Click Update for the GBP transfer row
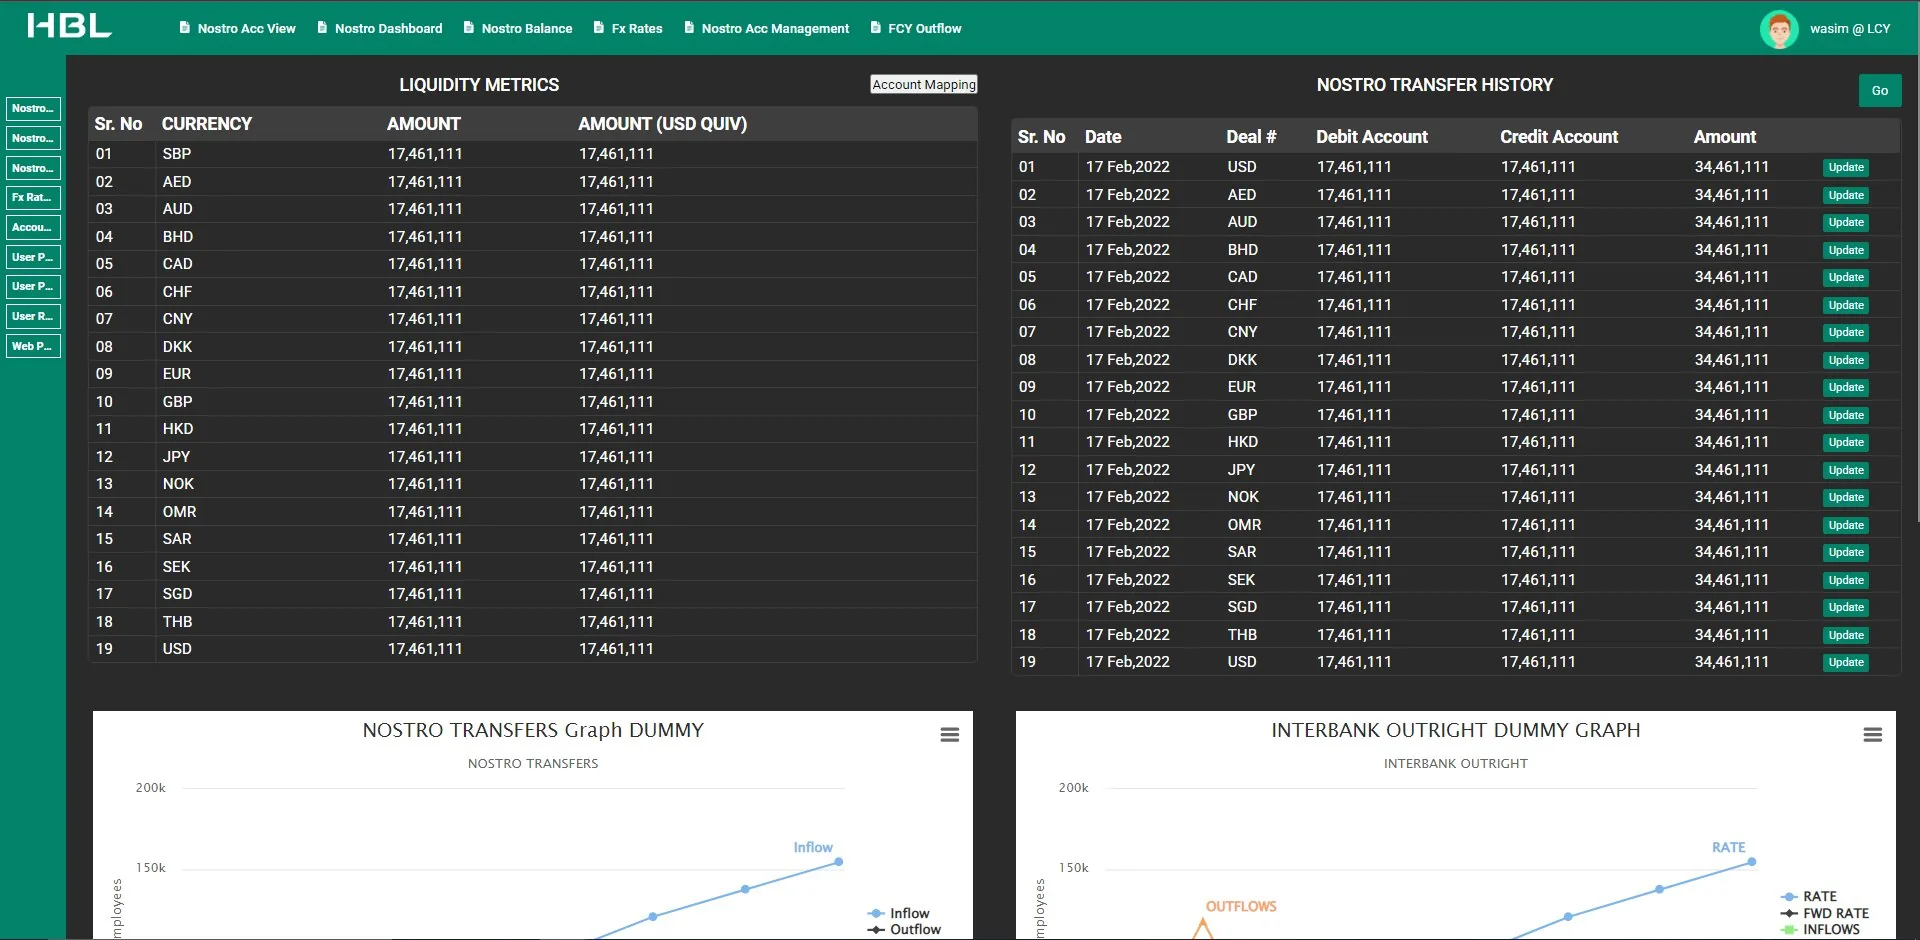1920x940 pixels. click(1846, 415)
